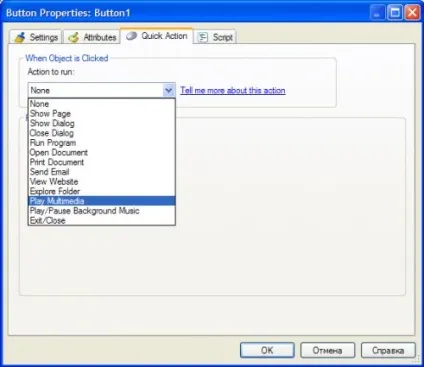This screenshot has width=424, height=367.
Task: Click the Action to run combo box showing None
Action: click(102, 90)
